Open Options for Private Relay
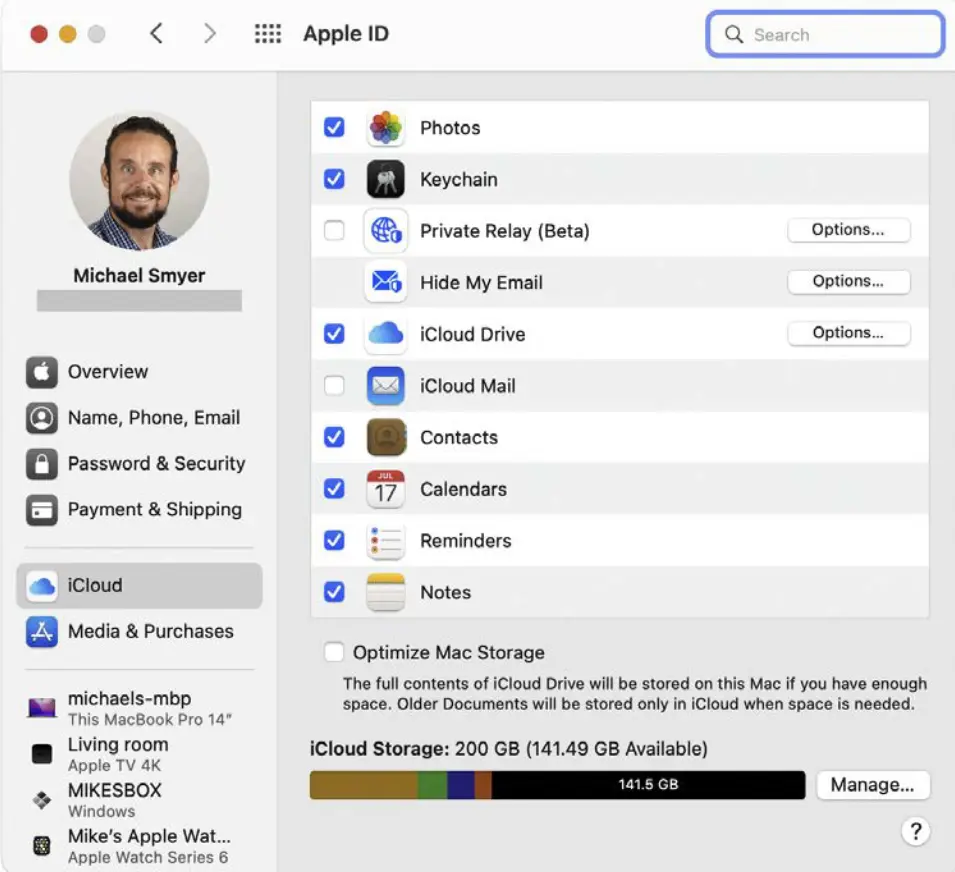 tap(848, 230)
